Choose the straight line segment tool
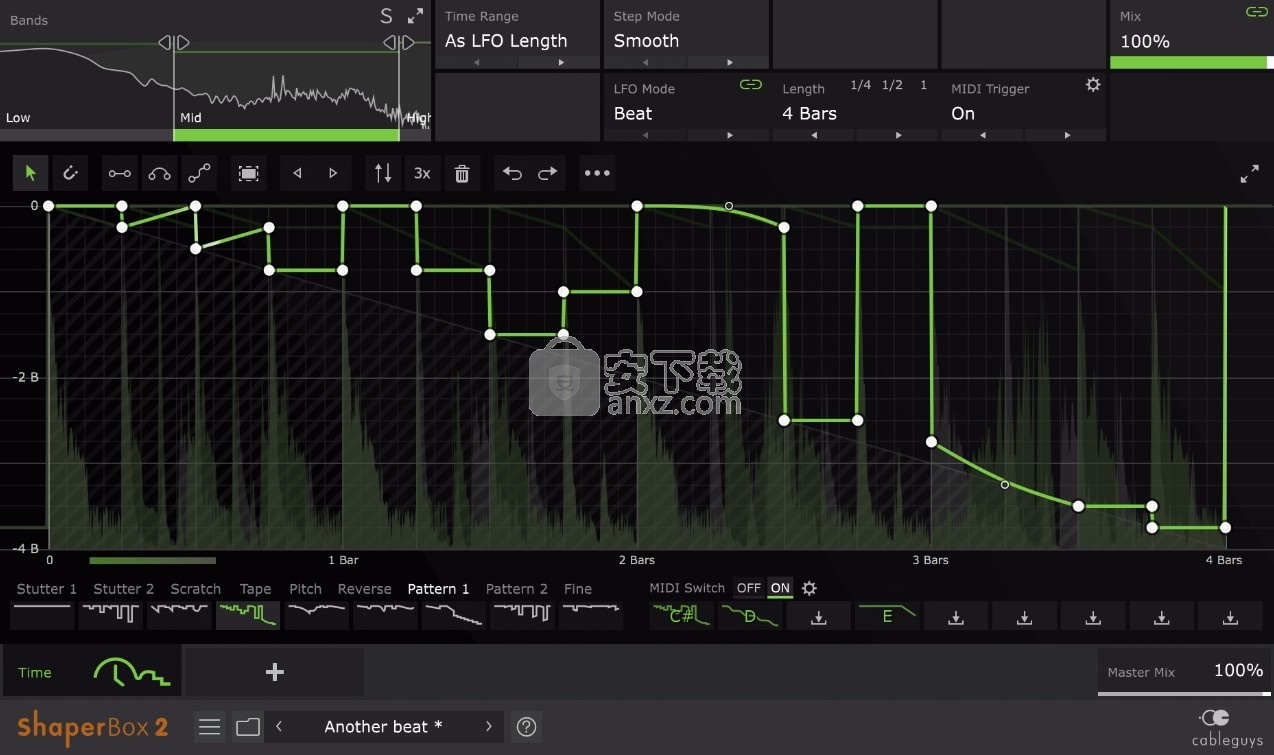 point(120,173)
